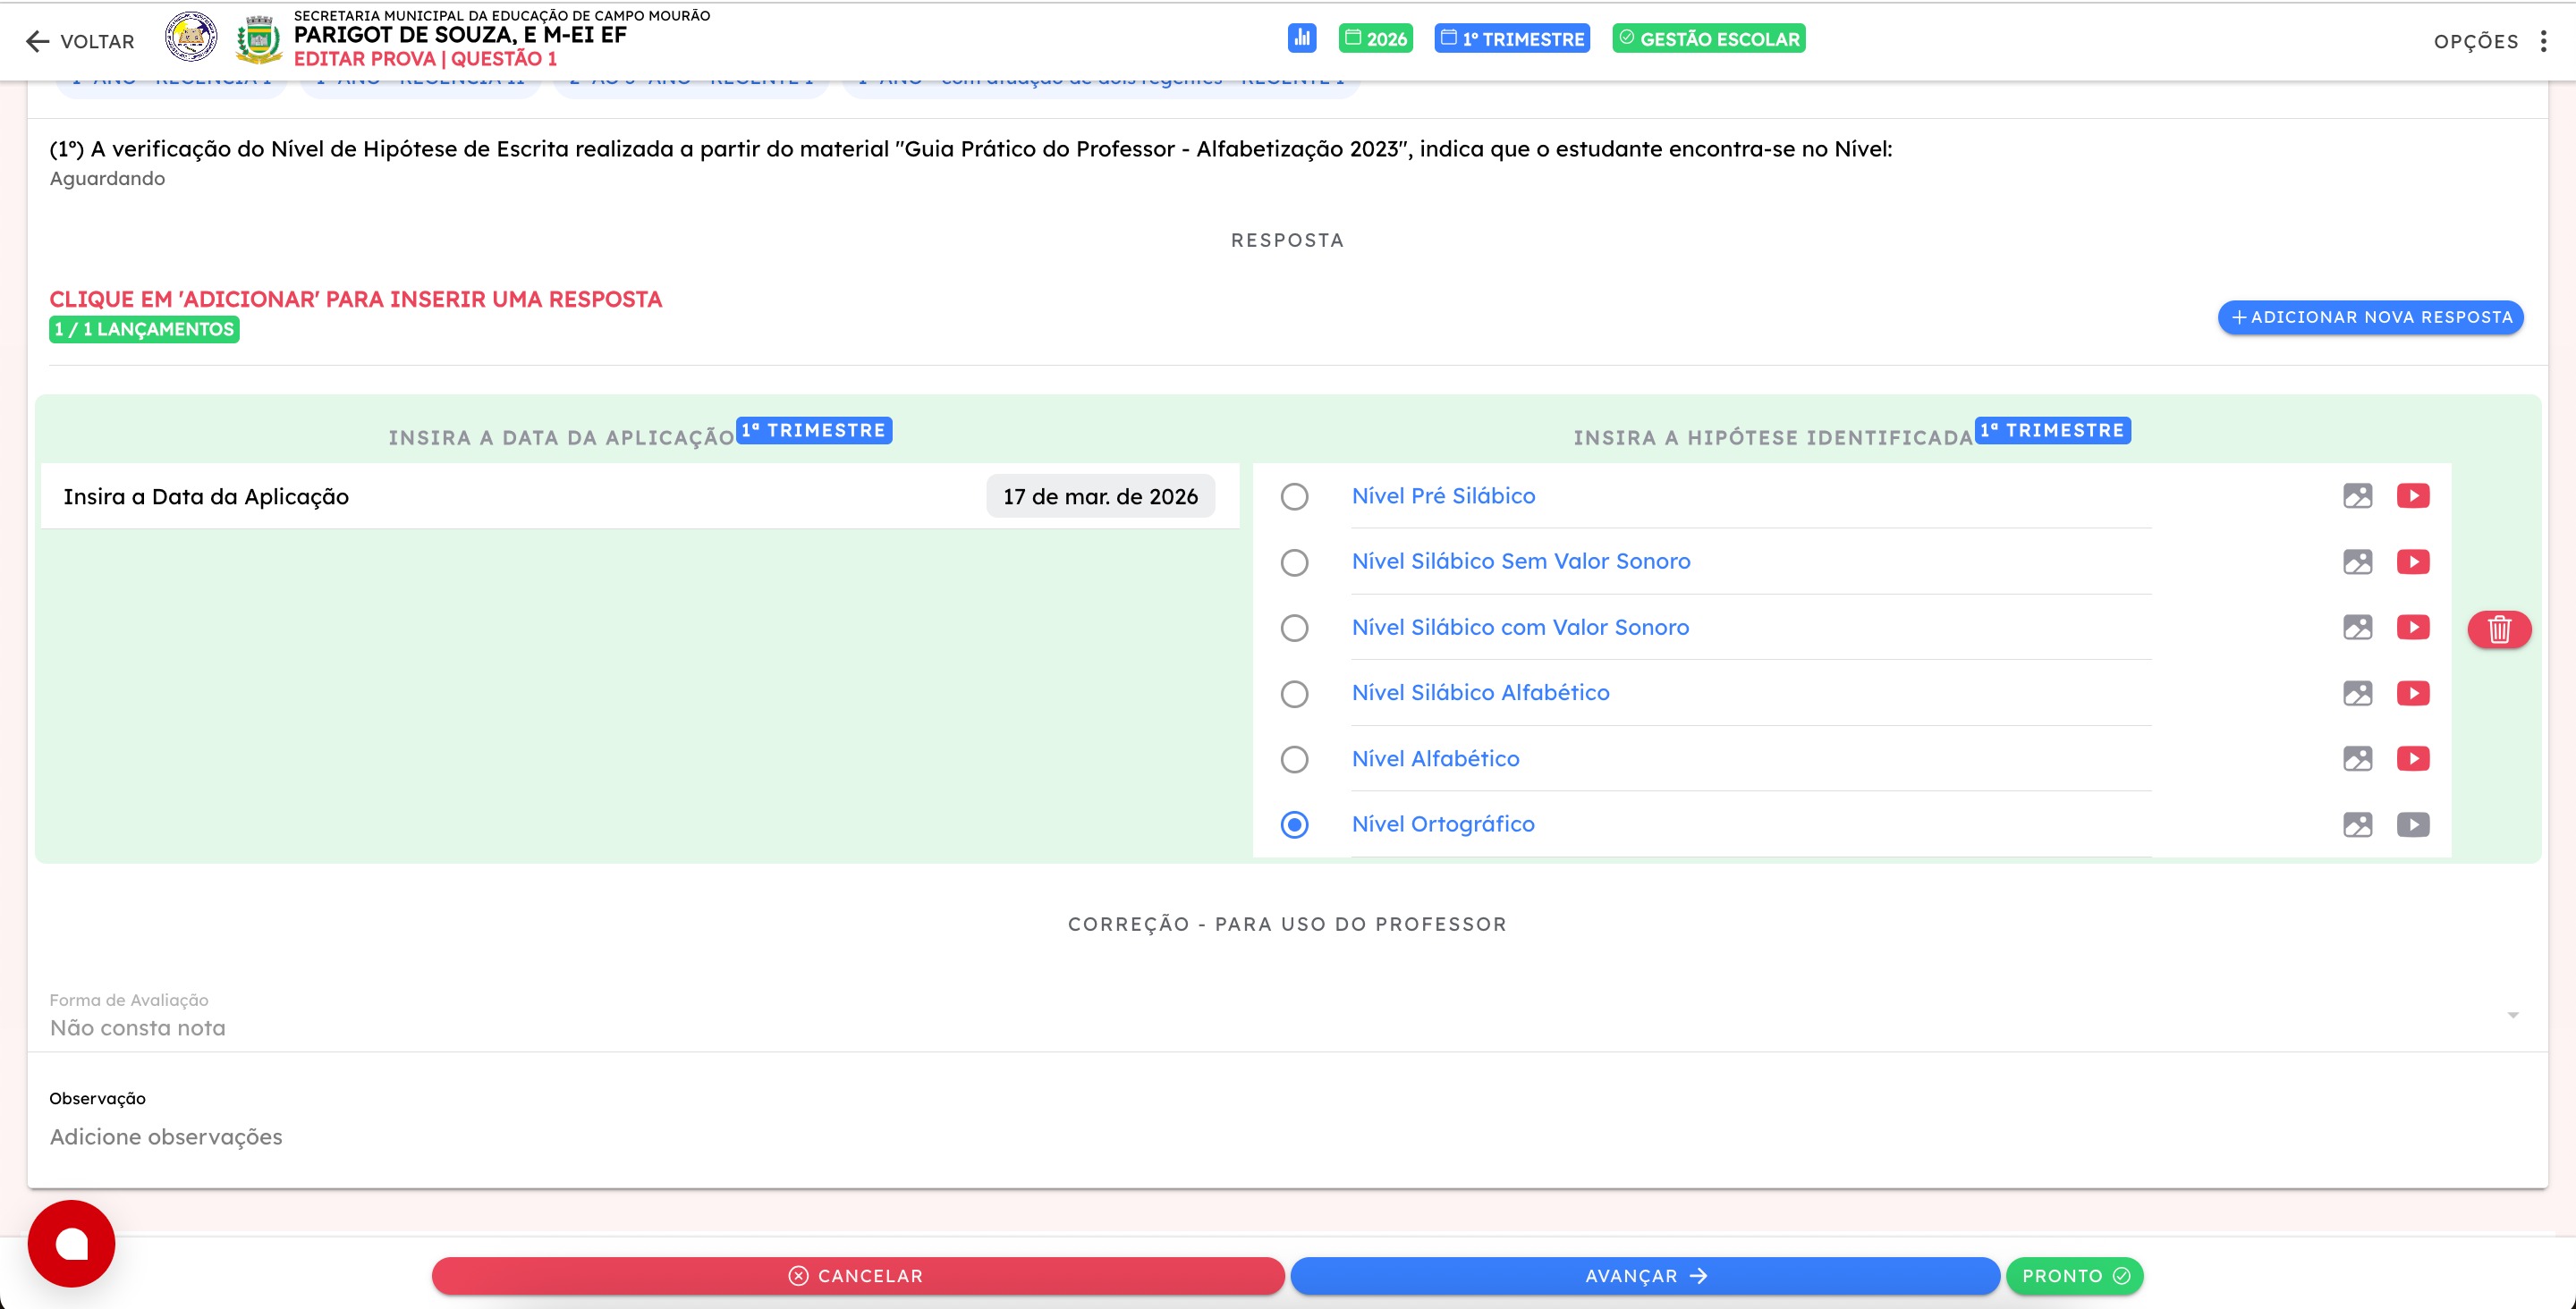Viewport: 2576px width, 1309px height.
Task: Click the 2026 year badge
Action: [1375, 38]
